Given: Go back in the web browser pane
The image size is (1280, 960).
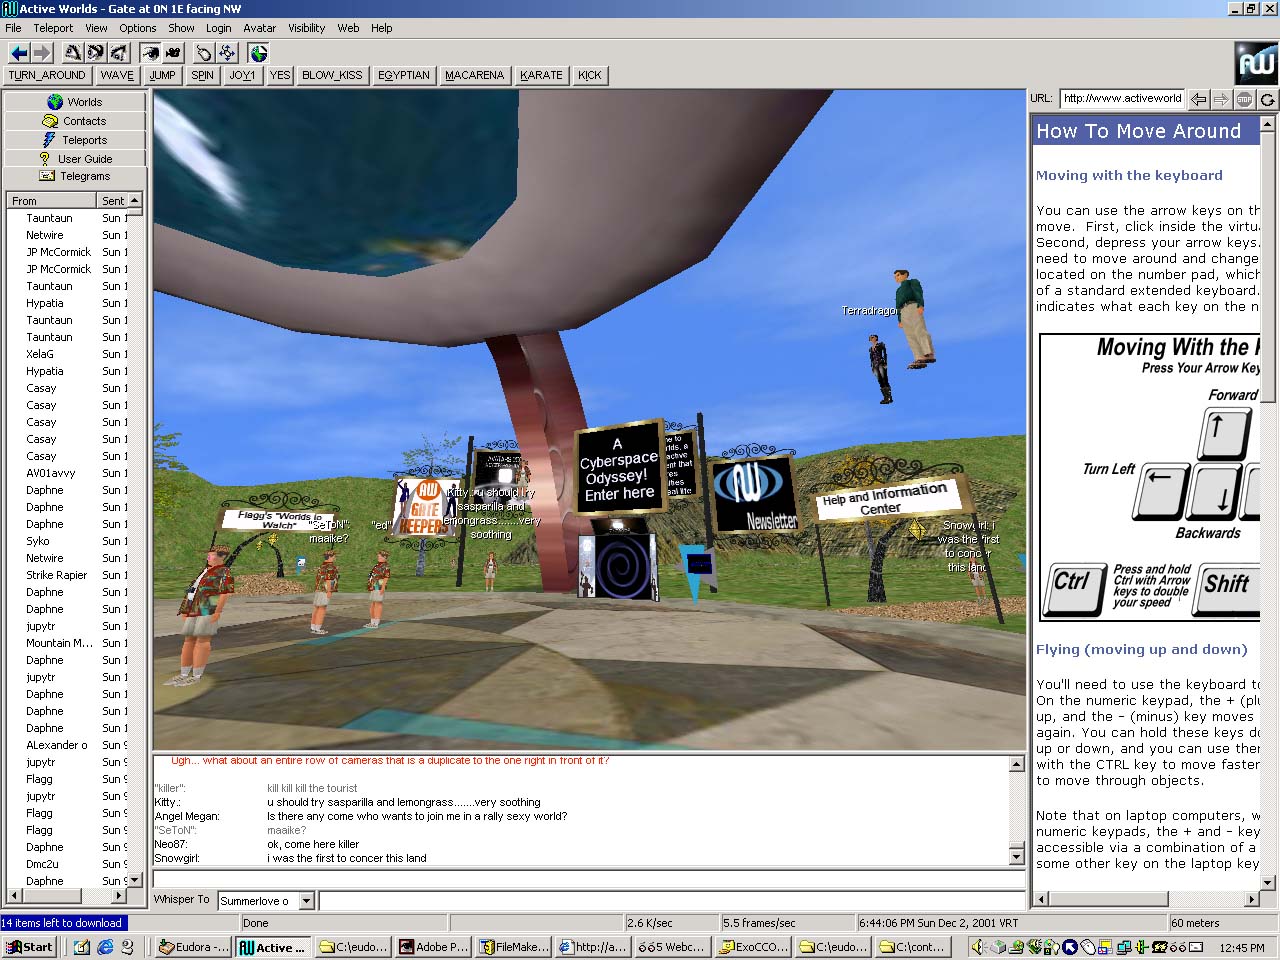Looking at the screenshot, I should 1199,99.
